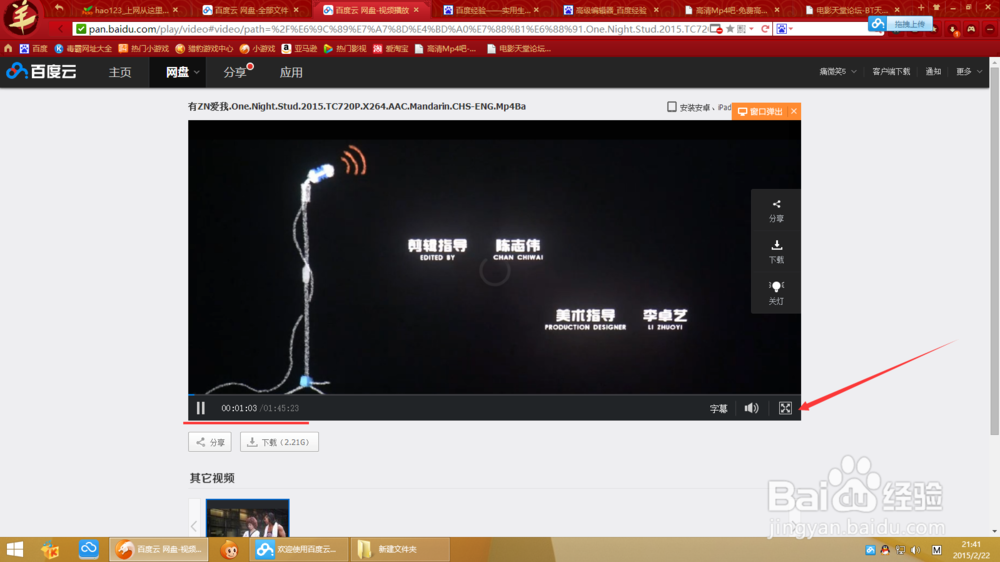Click 下载 download icon on video side panel
The image size is (1000, 562).
click(776, 252)
